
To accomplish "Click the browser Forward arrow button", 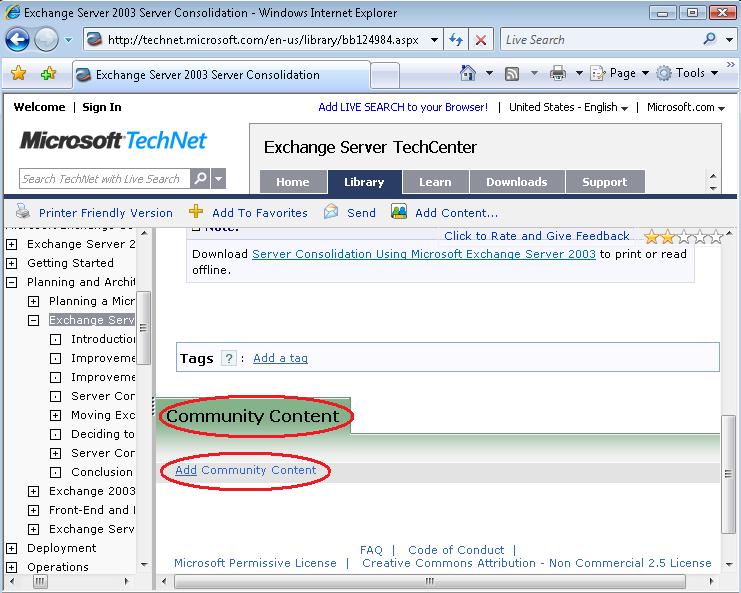I will point(46,40).
